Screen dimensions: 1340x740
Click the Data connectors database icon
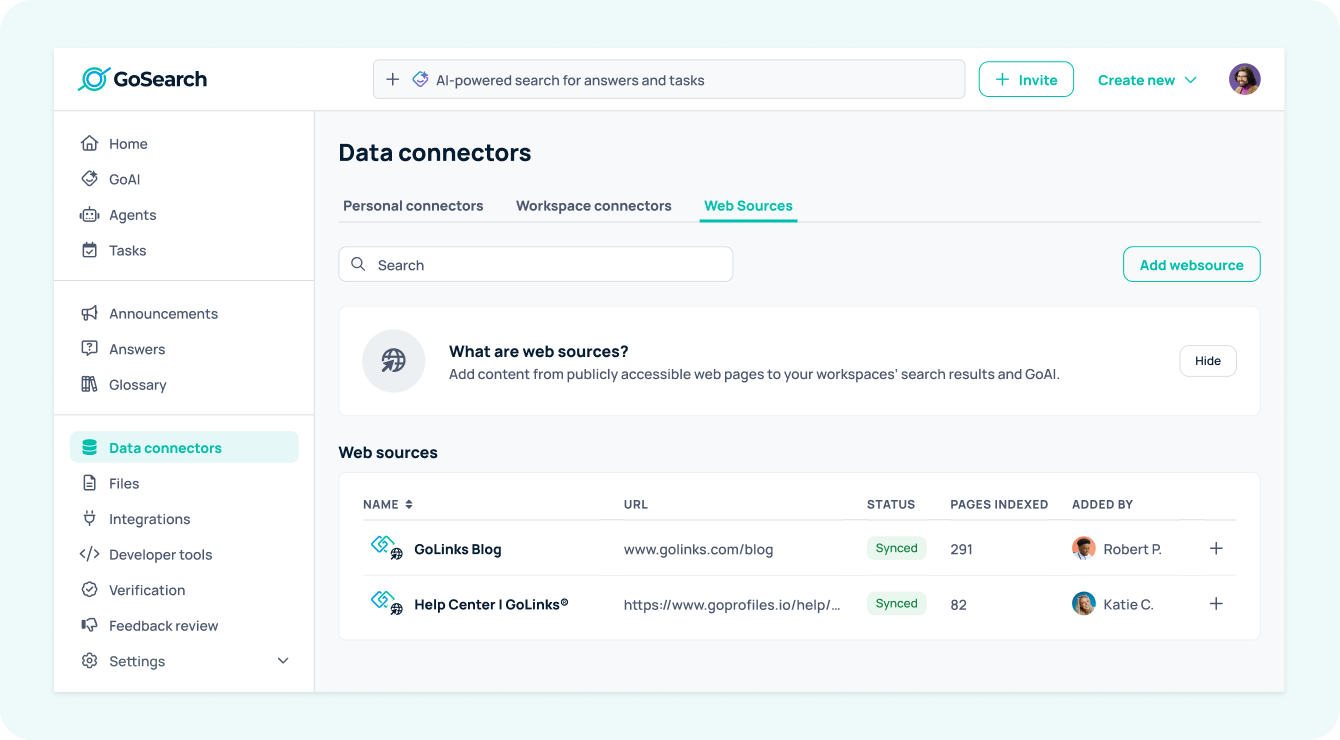click(x=90, y=447)
